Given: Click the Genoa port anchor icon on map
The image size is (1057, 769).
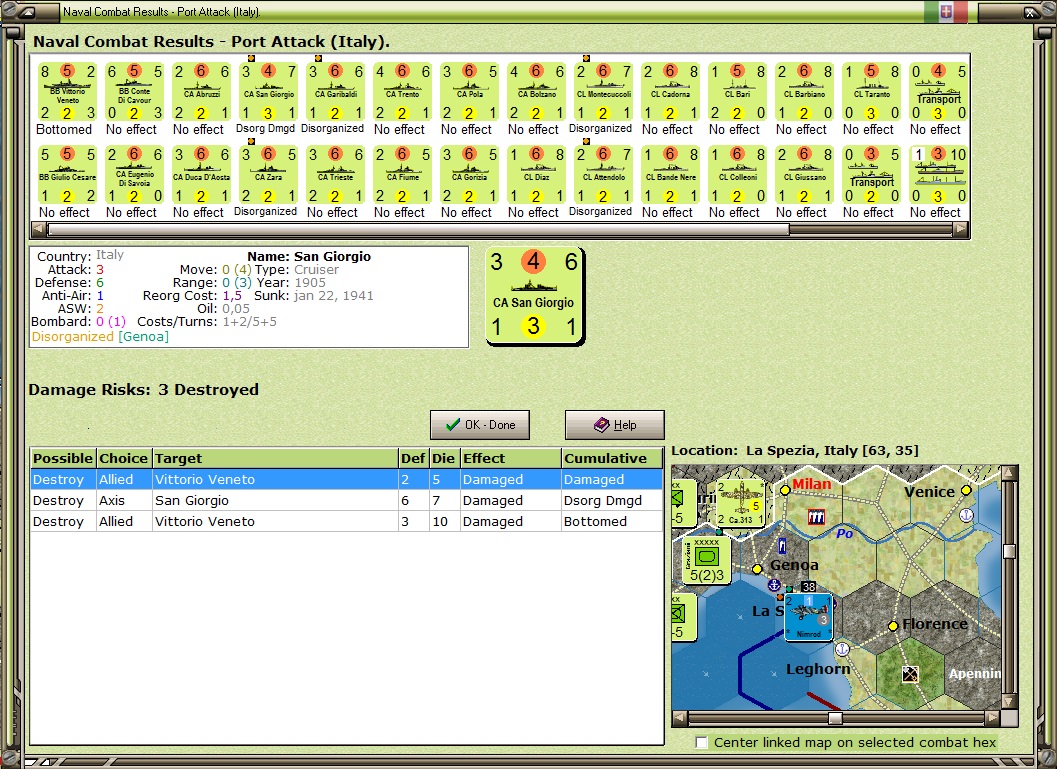Looking at the screenshot, I should [x=775, y=585].
